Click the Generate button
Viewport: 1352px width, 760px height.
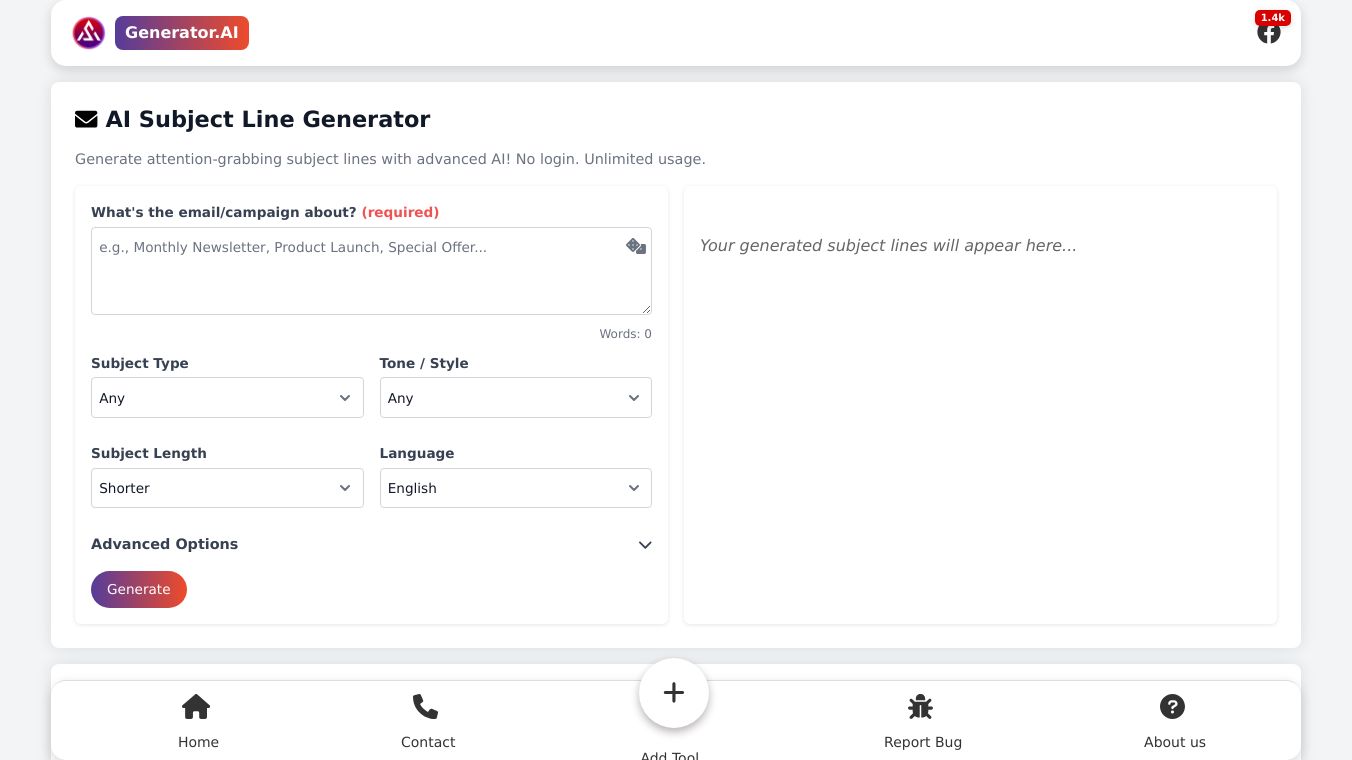tap(139, 589)
